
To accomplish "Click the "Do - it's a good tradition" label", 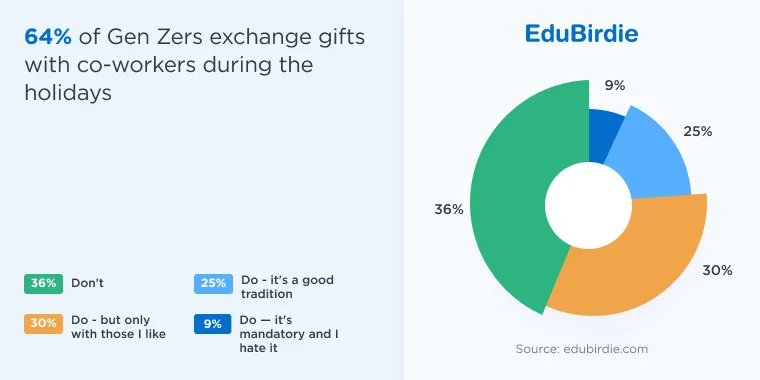I will tap(287, 287).
